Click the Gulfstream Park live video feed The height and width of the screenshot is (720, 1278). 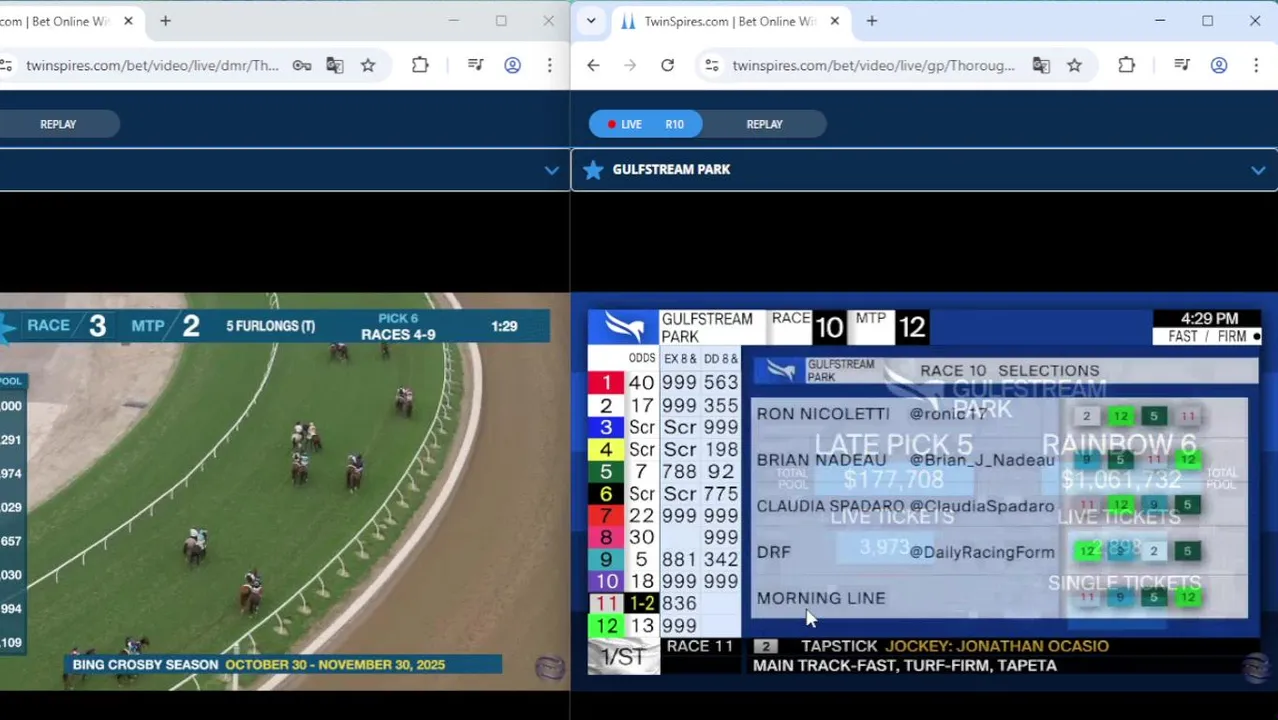coord(924,491)
